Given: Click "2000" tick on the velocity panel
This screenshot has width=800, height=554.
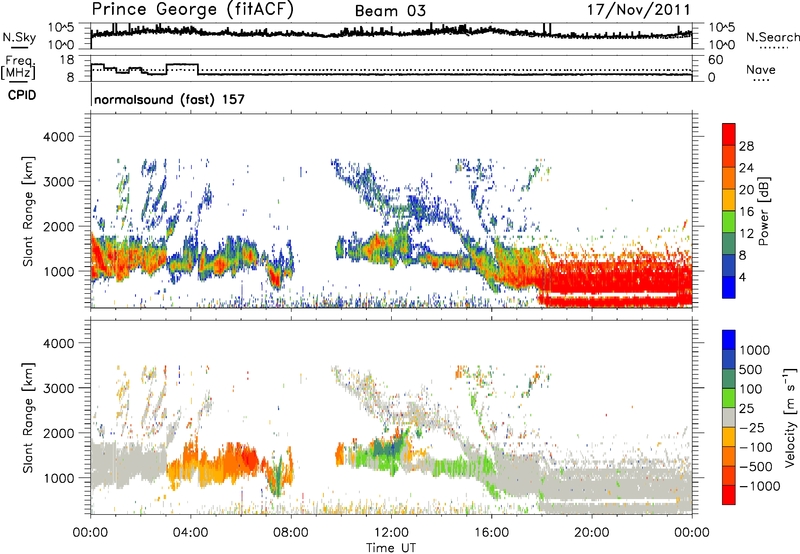Looking at the screenshot, I should pos(58,433).
